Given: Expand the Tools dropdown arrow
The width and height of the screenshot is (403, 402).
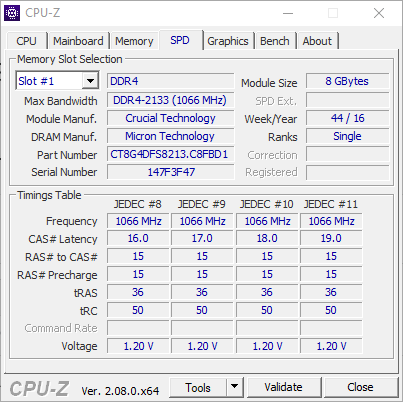Looking at the screenshot, I should coord(235,387).
